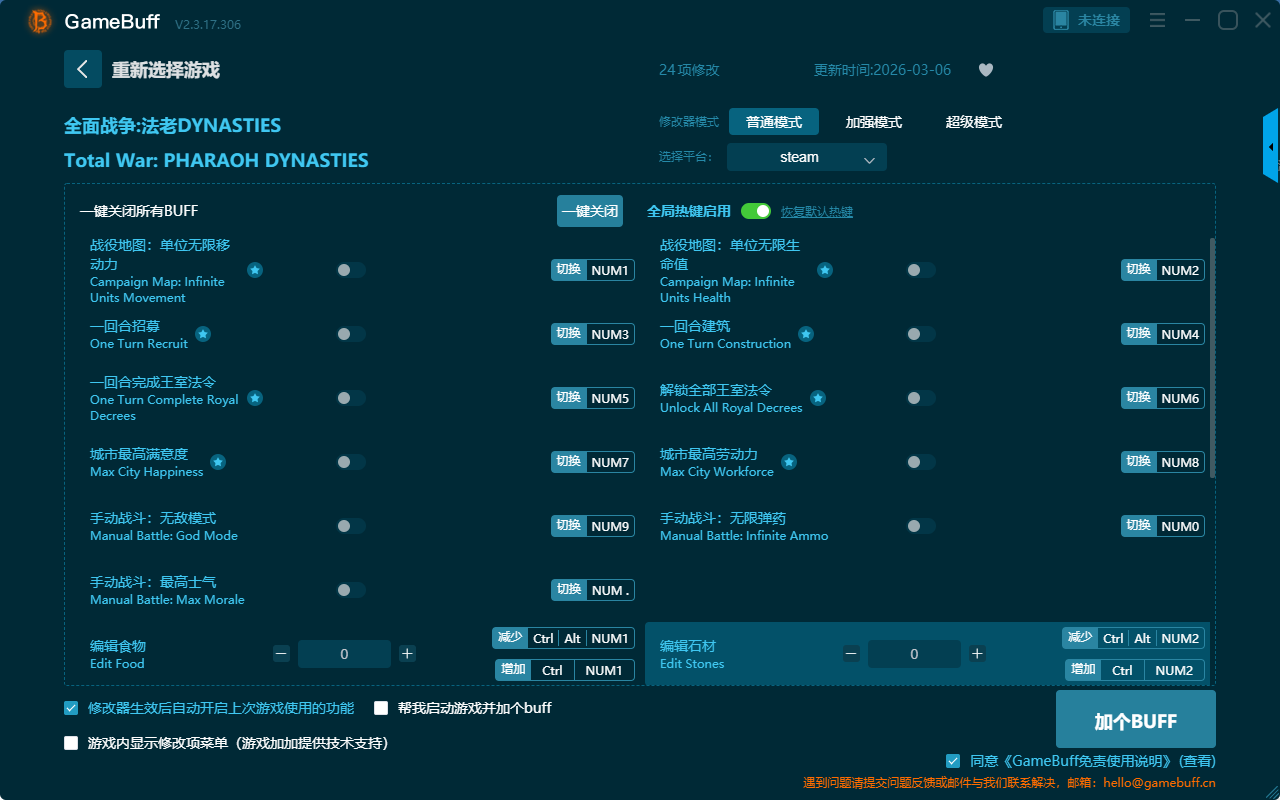Disable the global hotkey toggle

756,211
